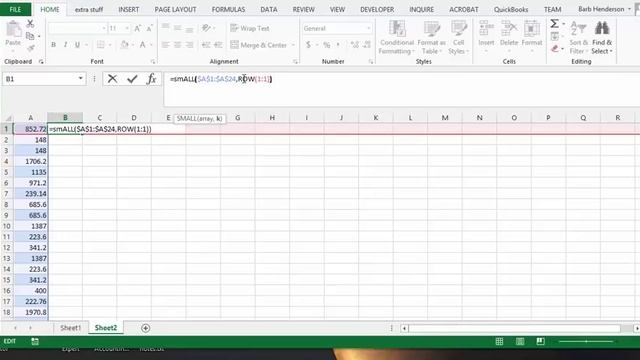This screenshot has width=640, height=360.
Task: Switch to Sheet1 tab
Action: (x=71, y=328)
